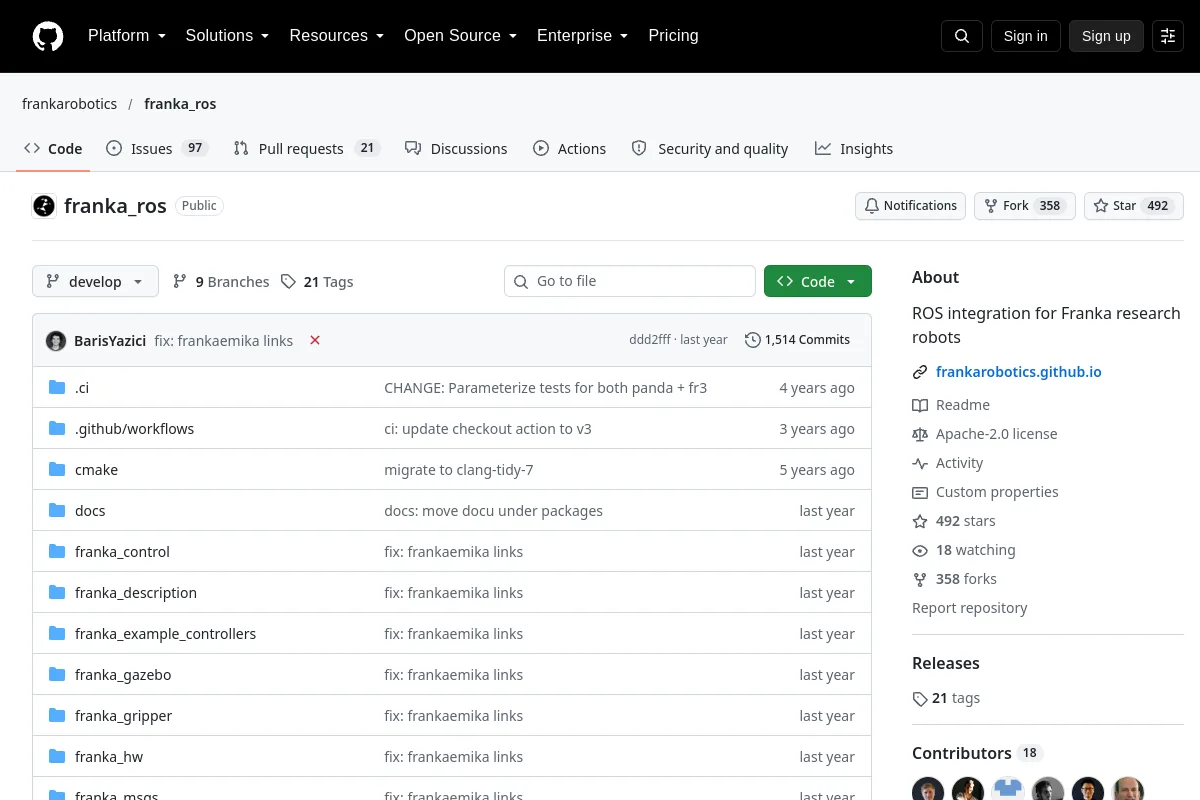Click the cmake folder icon

[x=57, y=470]
